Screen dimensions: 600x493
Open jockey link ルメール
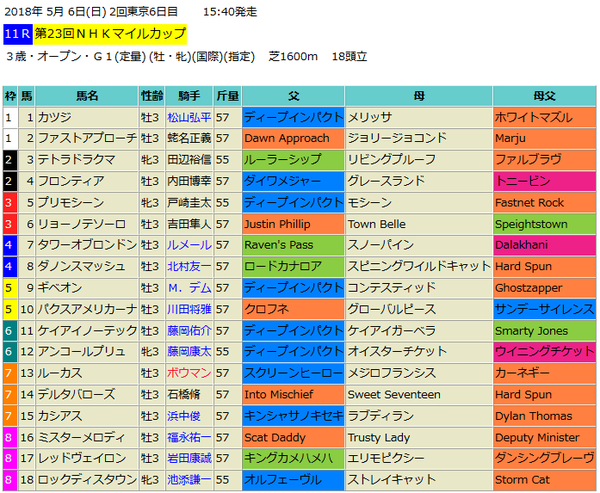pyautogui.click(x=189, y=245)
